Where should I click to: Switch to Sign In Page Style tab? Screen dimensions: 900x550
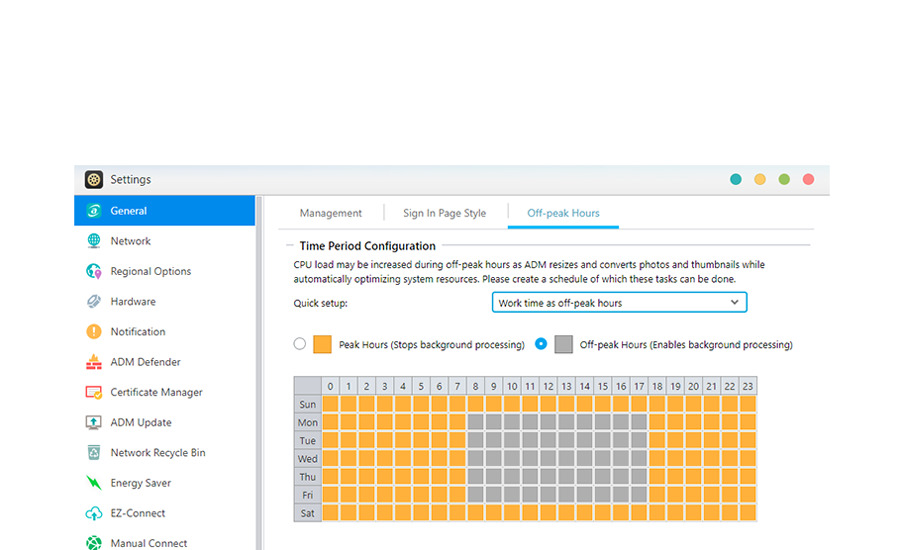click(x=444, y=213)
